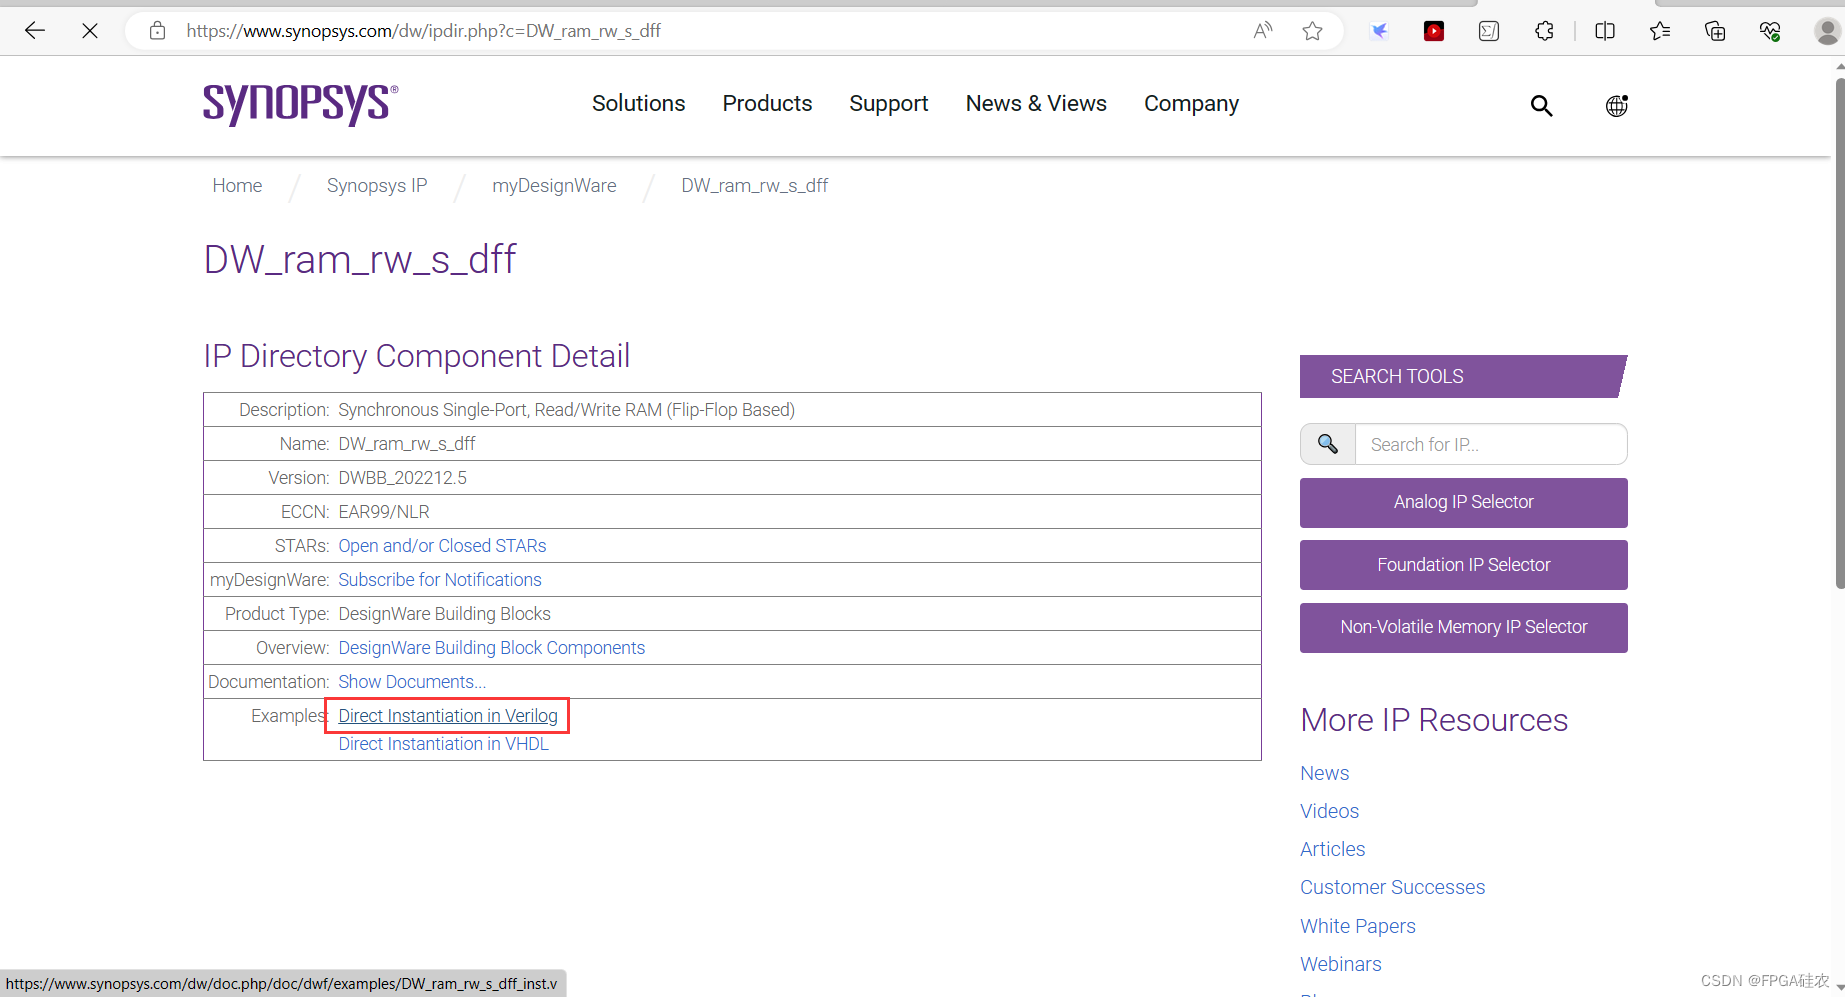Select Product Type value DesignWare Building Blocks

[444, 614]
